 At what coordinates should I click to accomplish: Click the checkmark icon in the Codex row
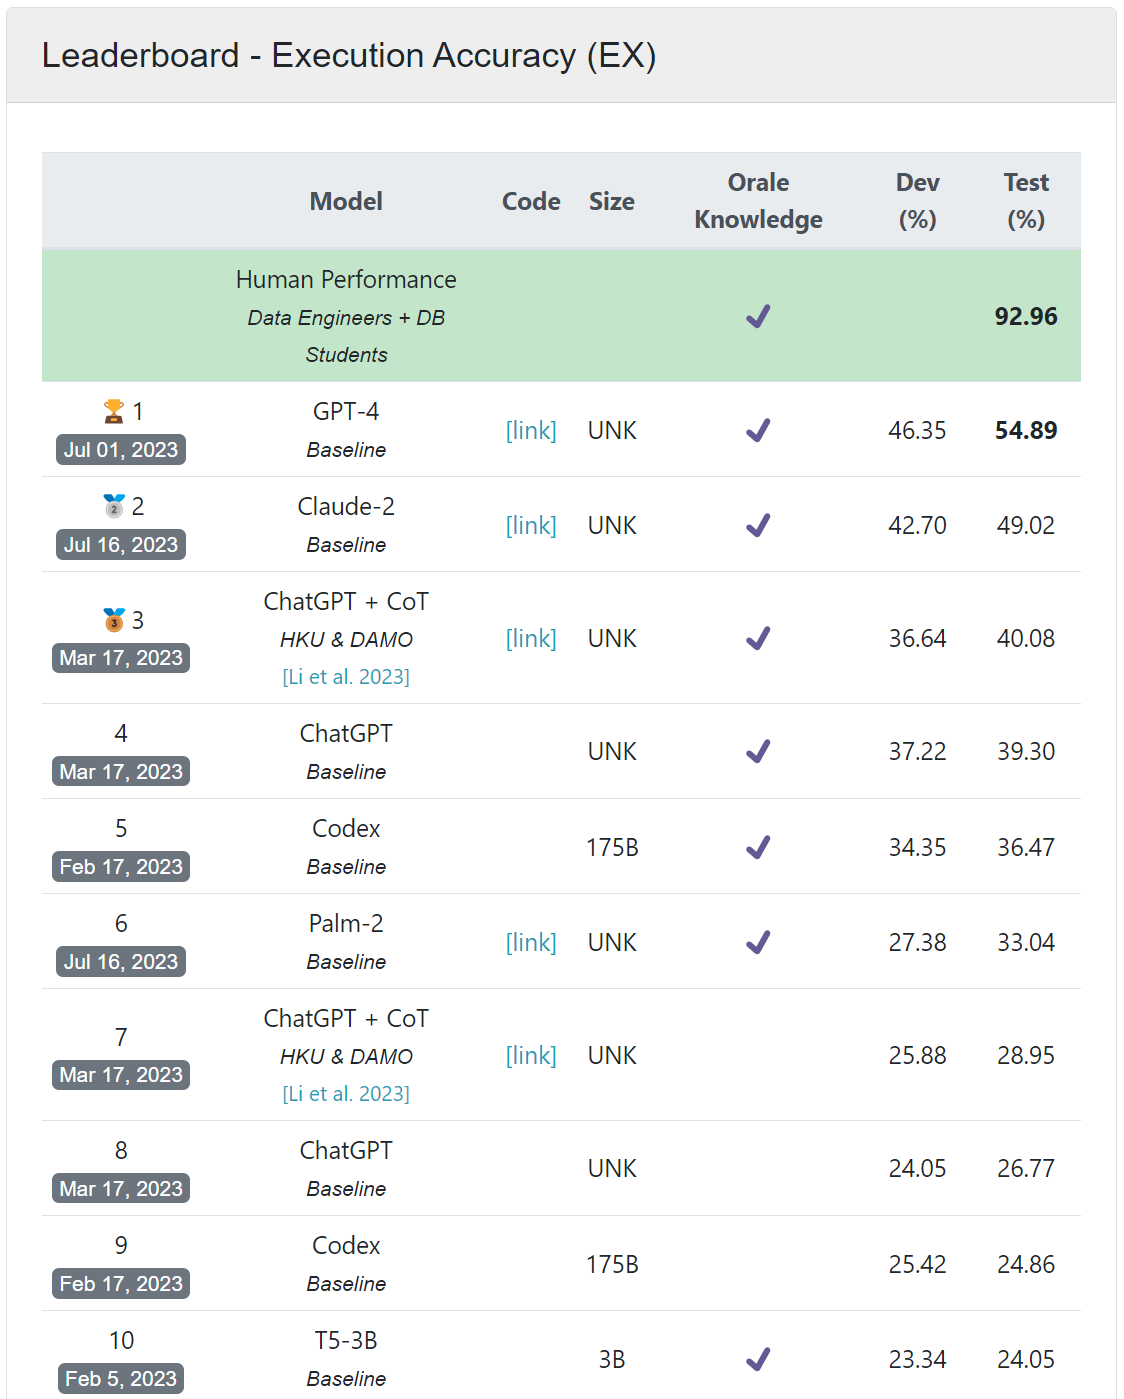[x=758, y=846]
